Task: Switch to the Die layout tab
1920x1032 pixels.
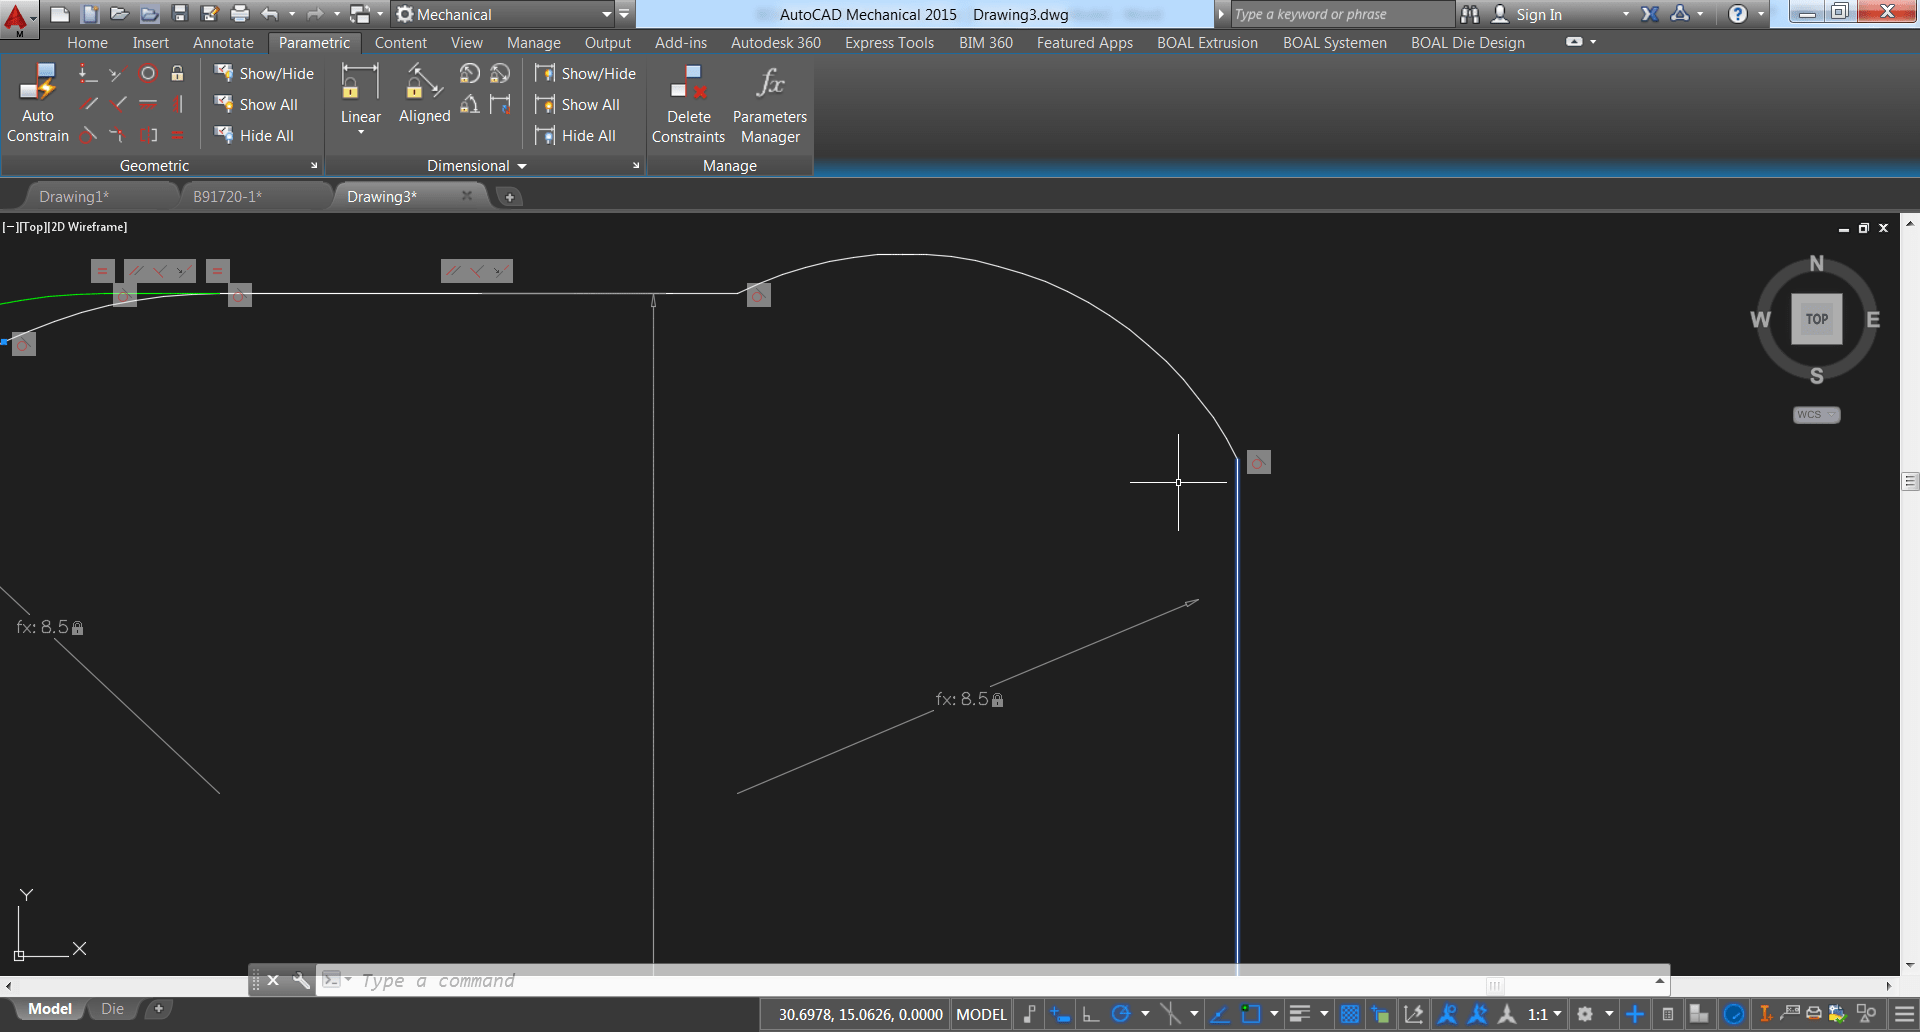Action: click(x=112, y=1009)
